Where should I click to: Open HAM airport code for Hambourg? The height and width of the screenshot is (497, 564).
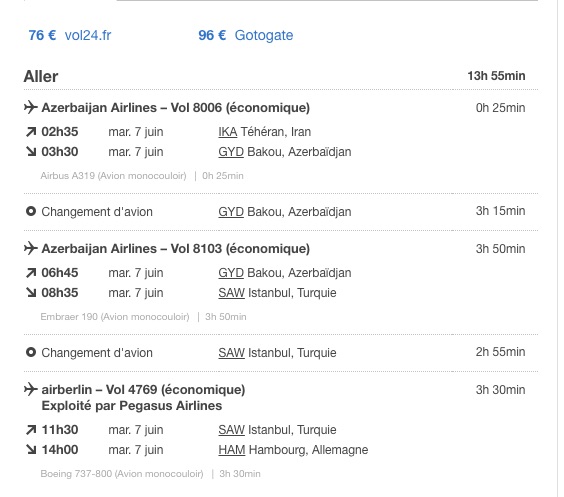[232, 450]
